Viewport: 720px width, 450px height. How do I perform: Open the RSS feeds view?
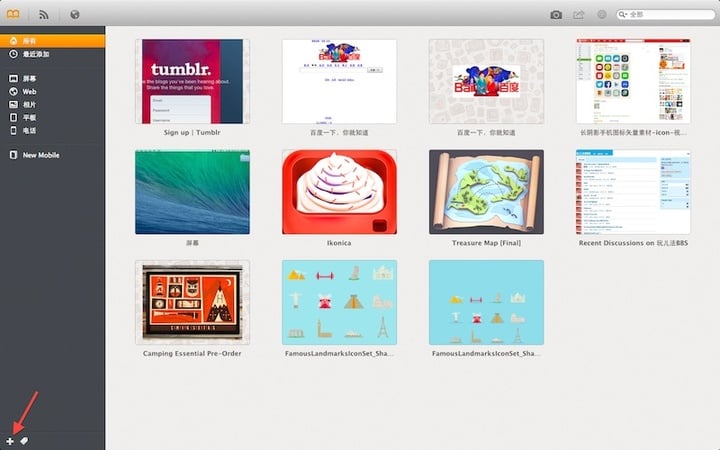click(44, 15)
